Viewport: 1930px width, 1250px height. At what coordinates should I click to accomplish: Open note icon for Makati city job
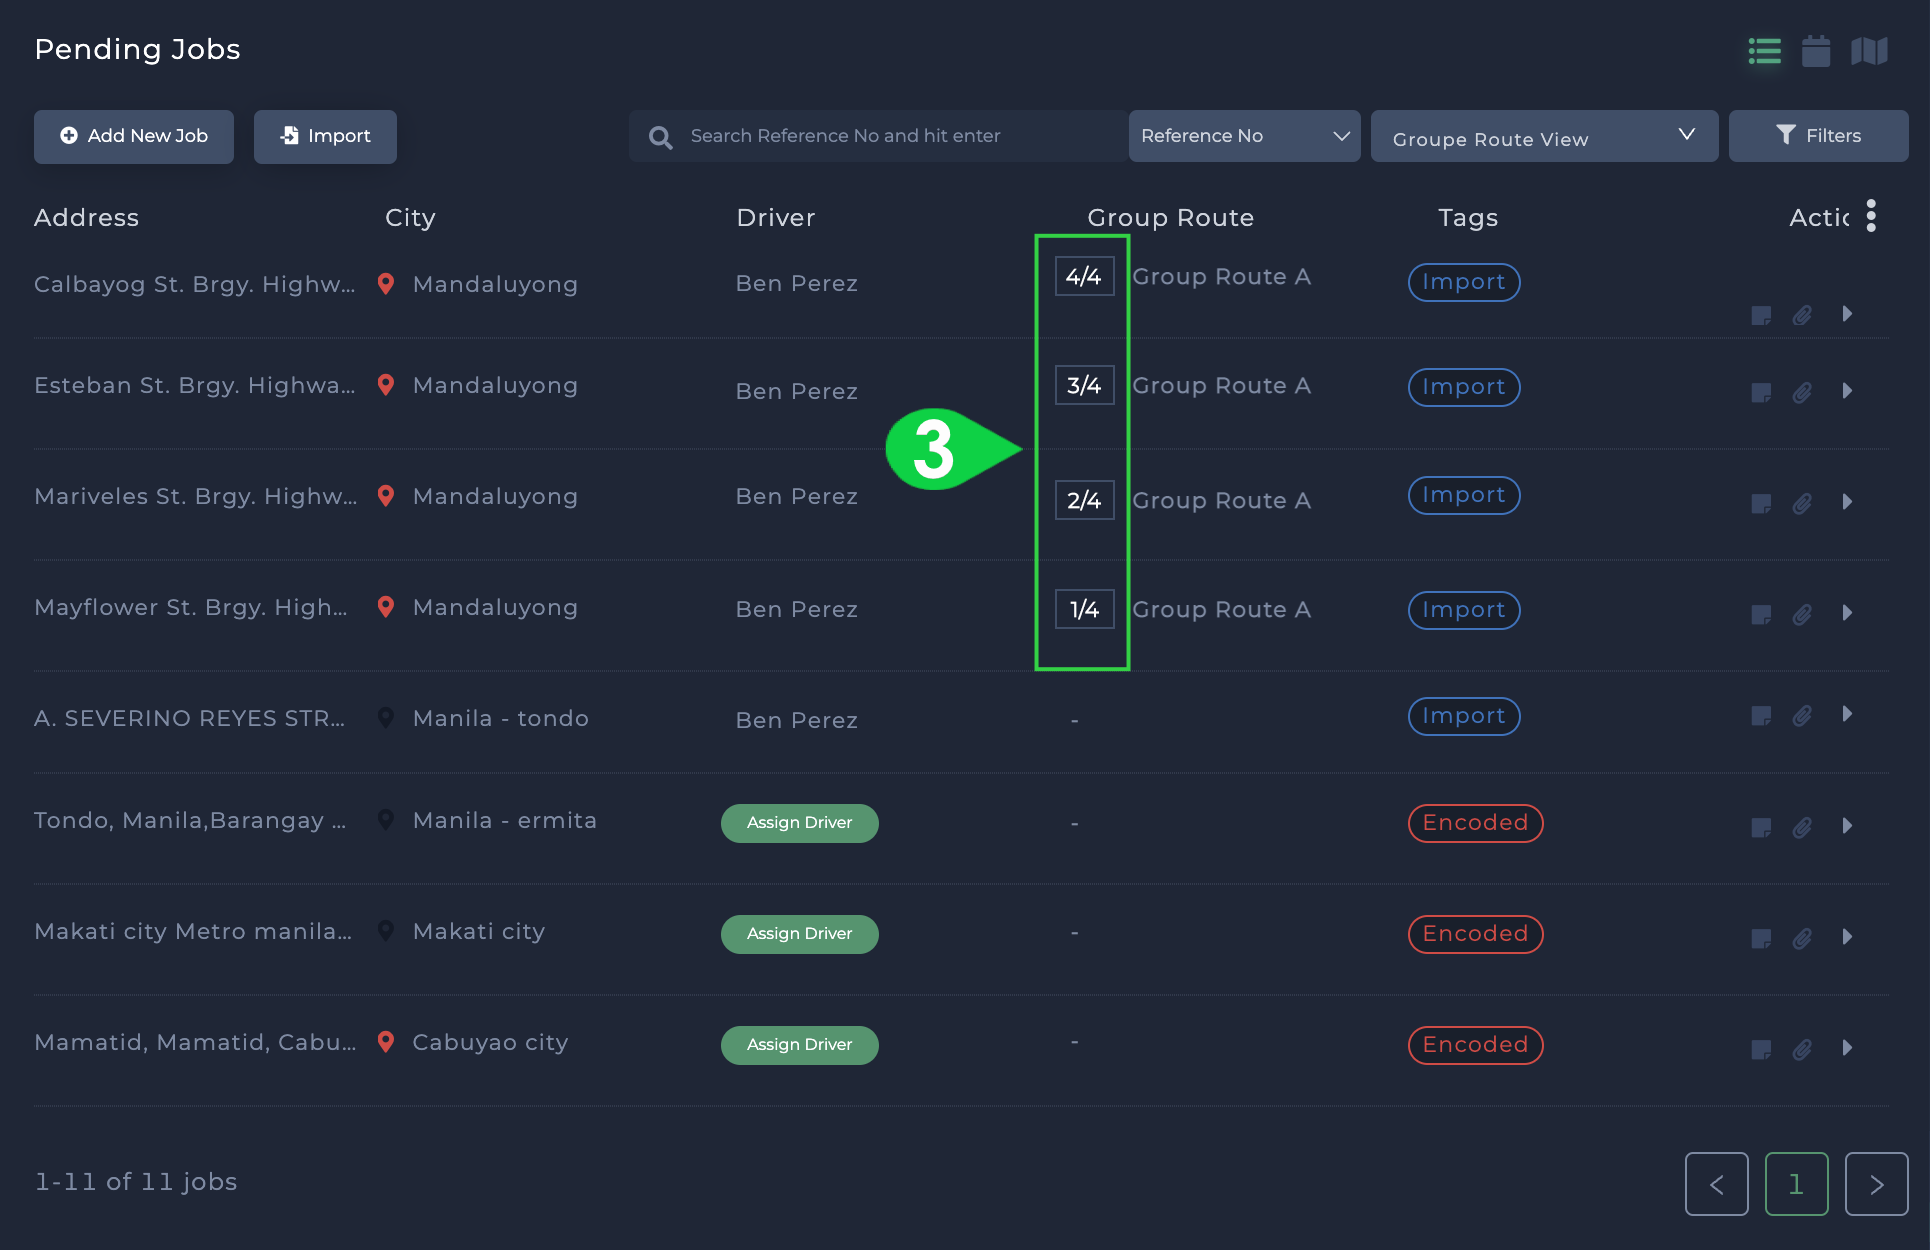coord(1761,939)
